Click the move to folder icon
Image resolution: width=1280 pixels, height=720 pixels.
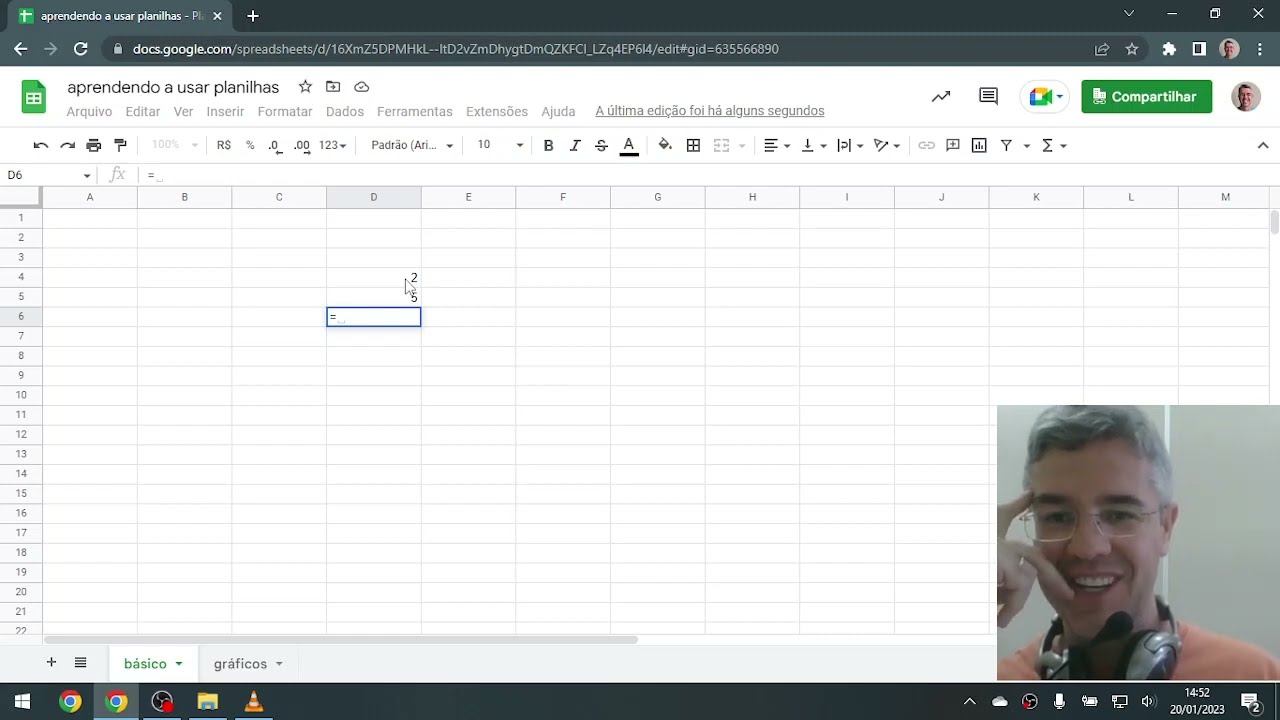[x=333, y=87]
